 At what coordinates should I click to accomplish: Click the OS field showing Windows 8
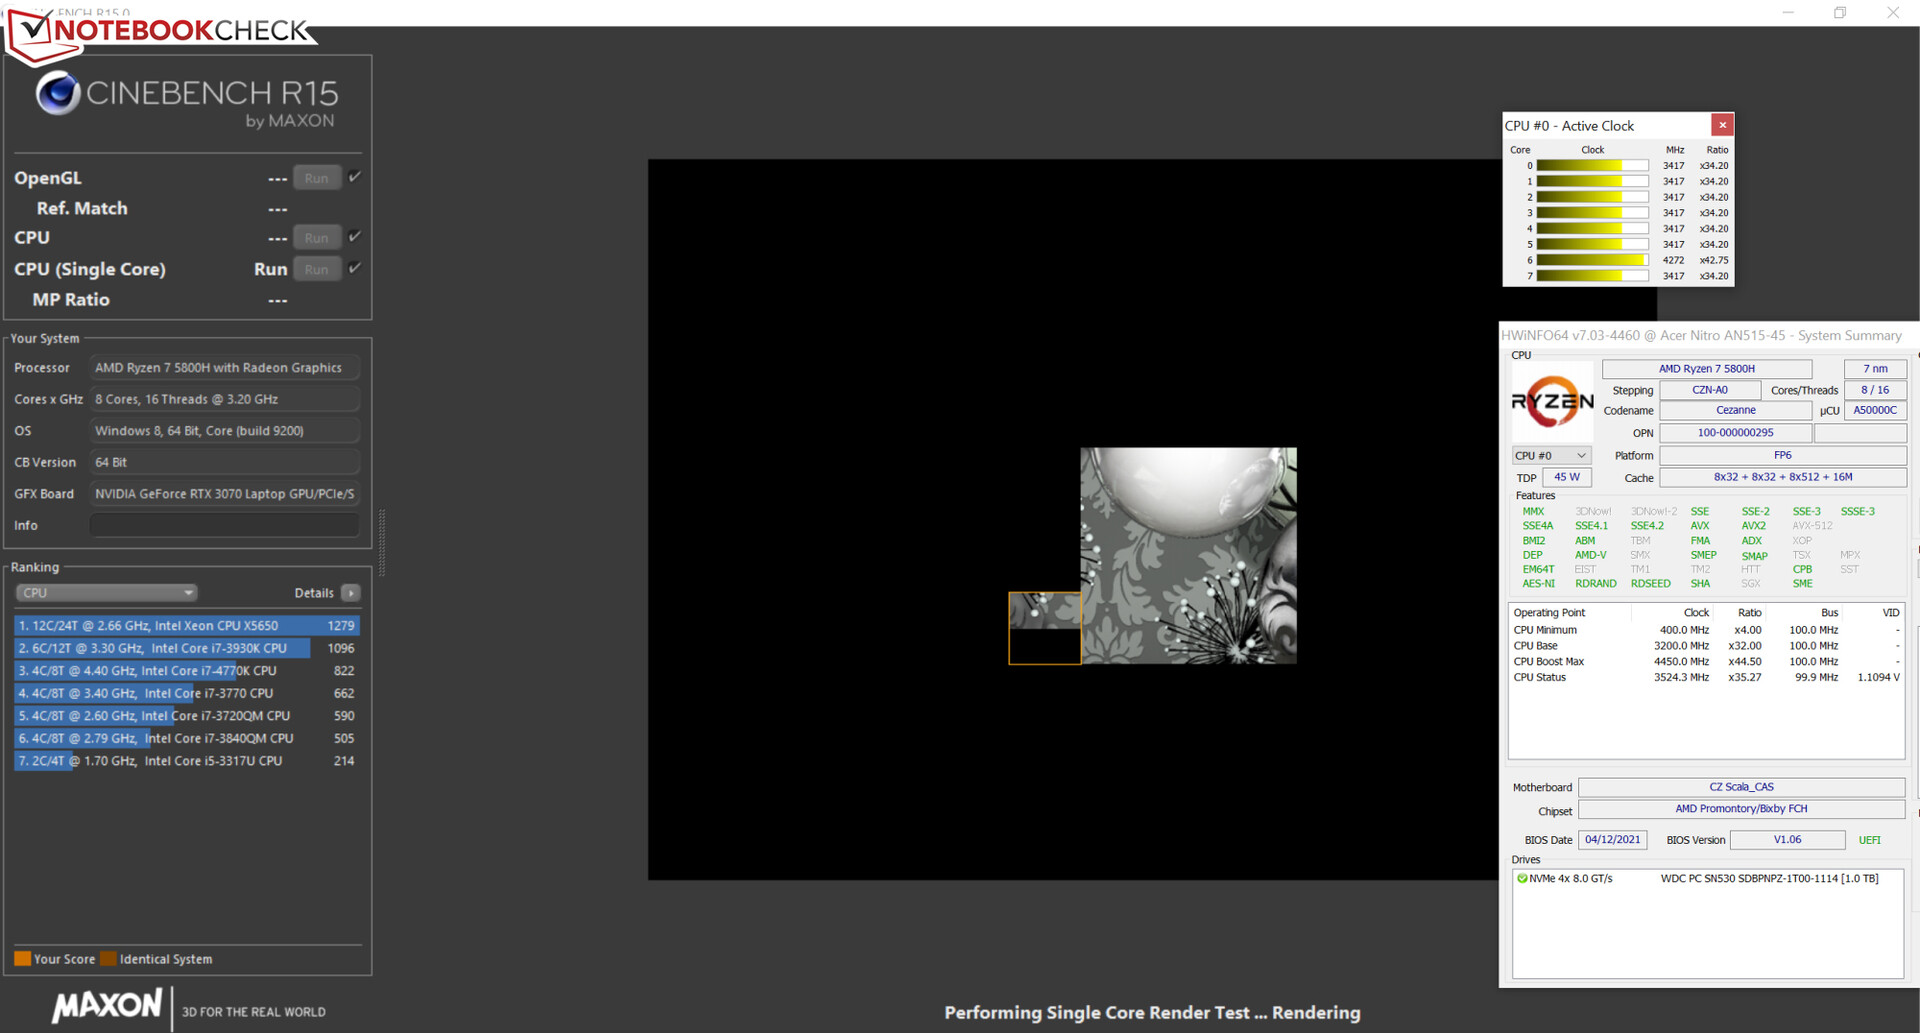click(225, 431)
